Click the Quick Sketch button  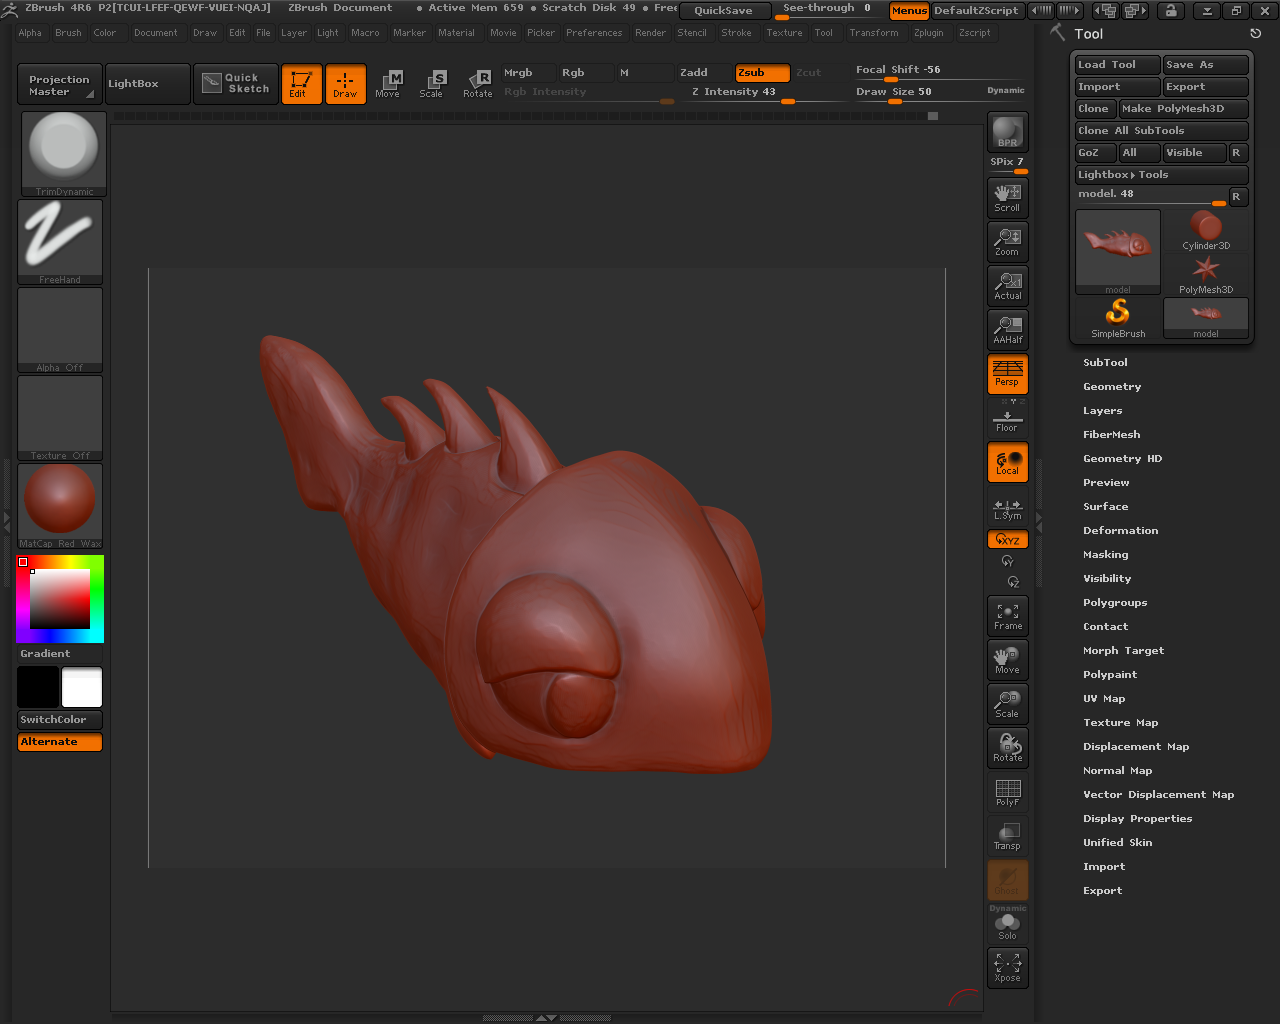[x=236, y=83]
